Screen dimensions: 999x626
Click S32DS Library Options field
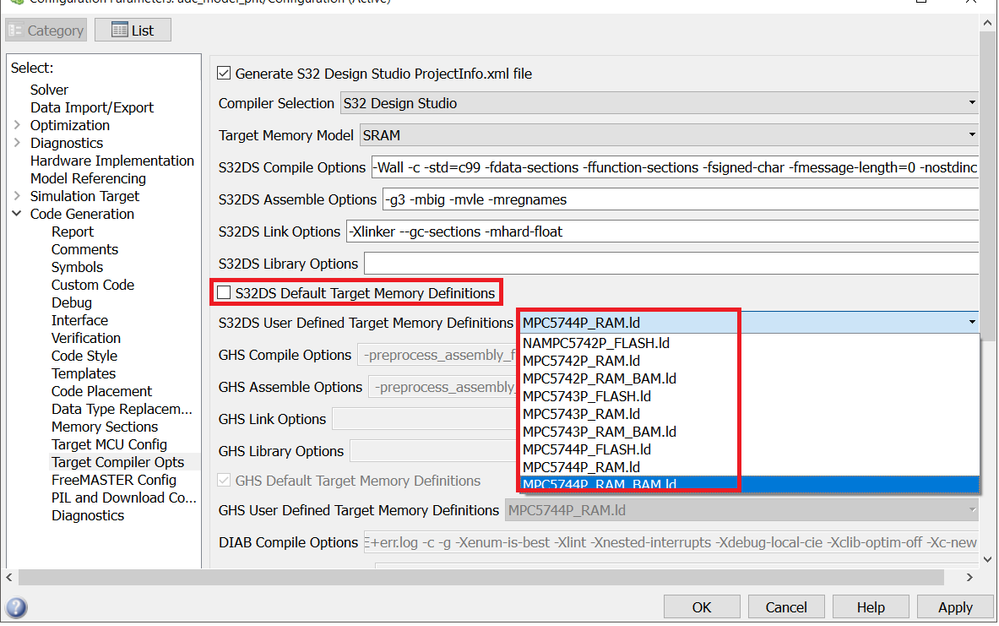(672, 264)
